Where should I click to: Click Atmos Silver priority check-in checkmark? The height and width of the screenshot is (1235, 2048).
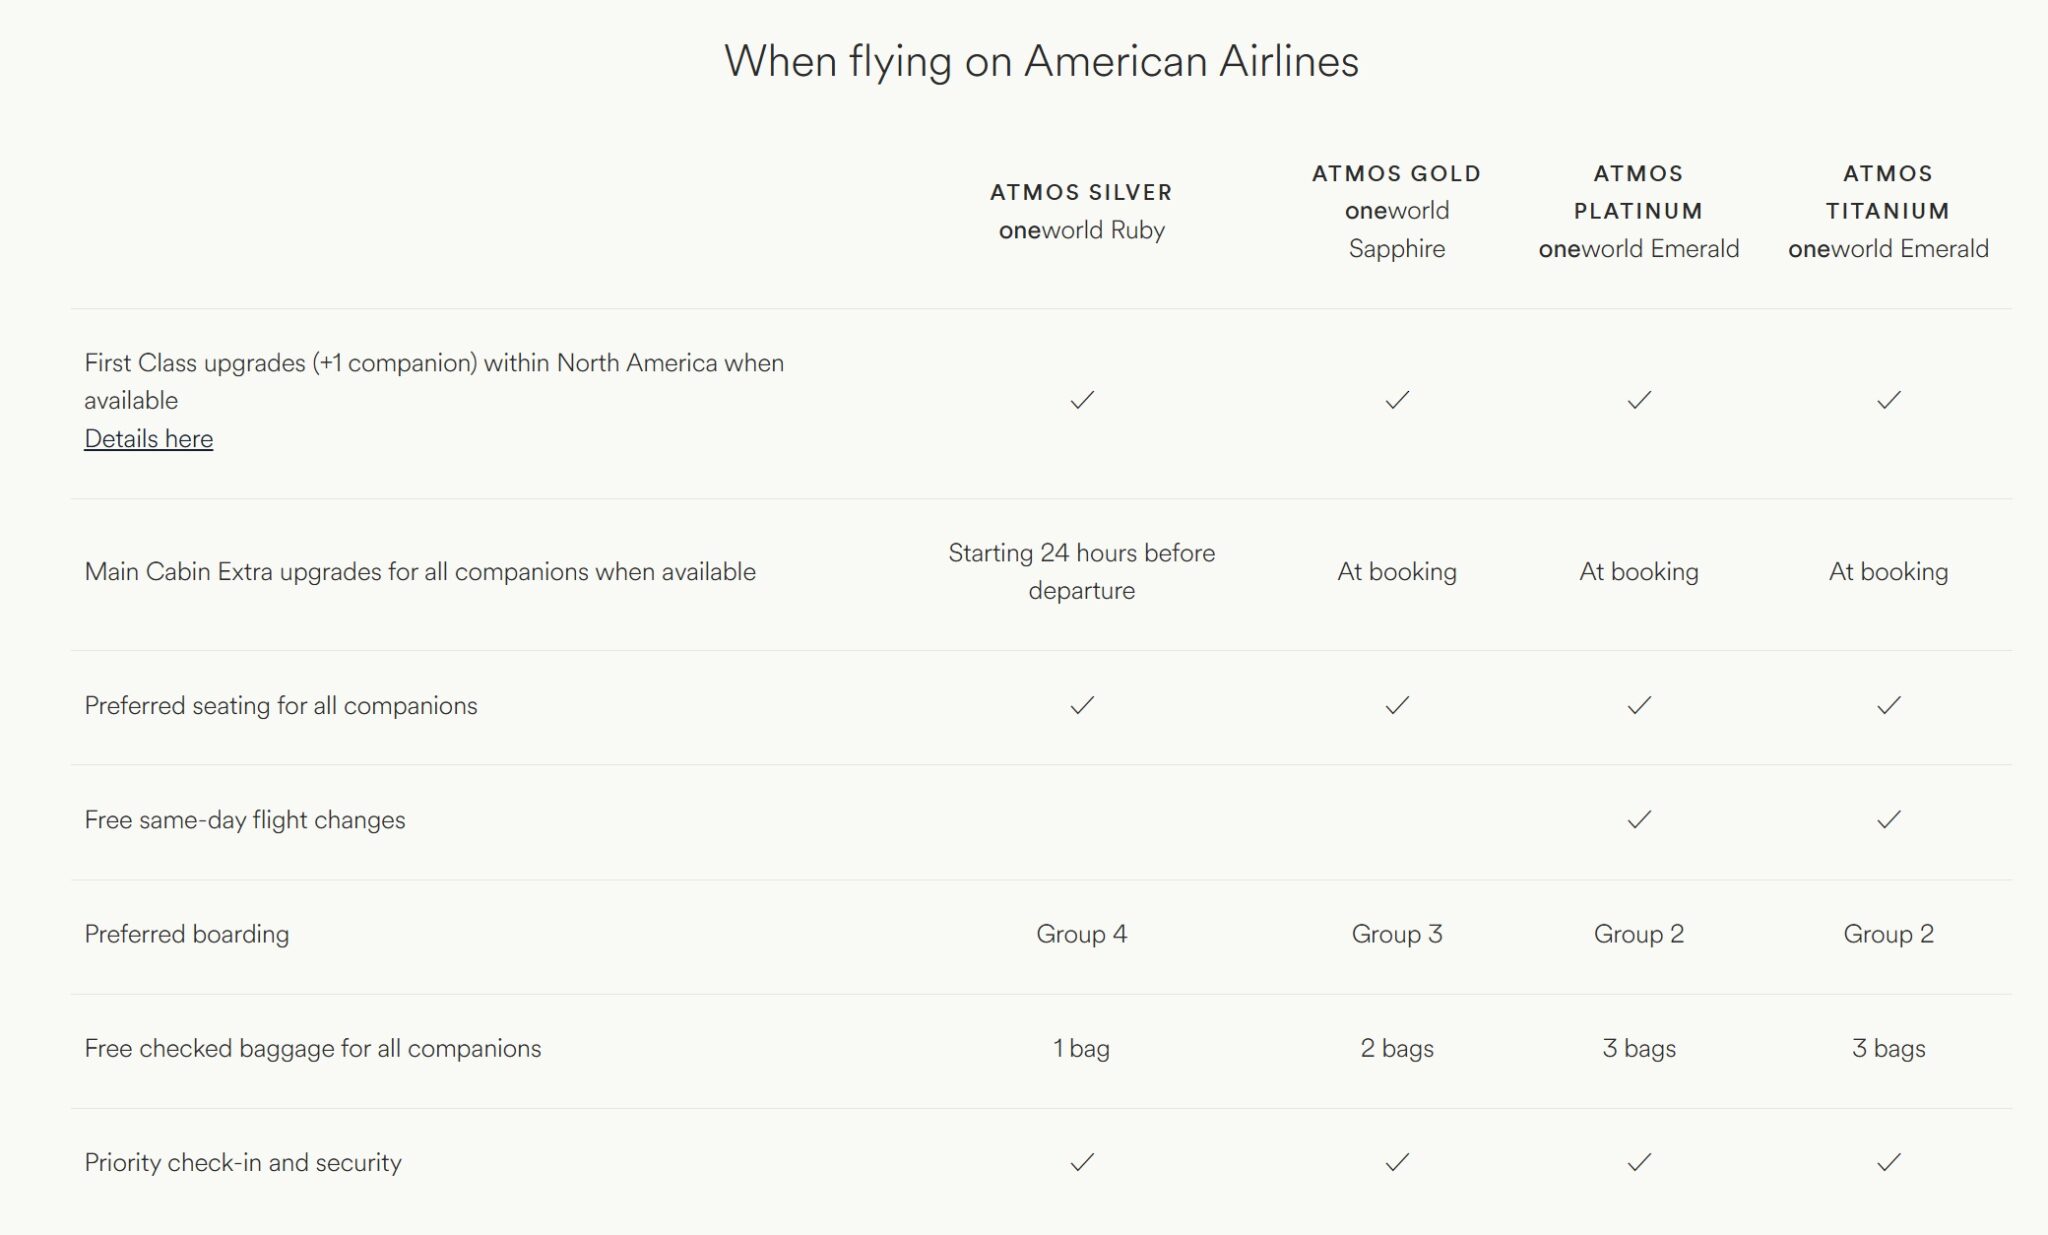point(1082,1162)
